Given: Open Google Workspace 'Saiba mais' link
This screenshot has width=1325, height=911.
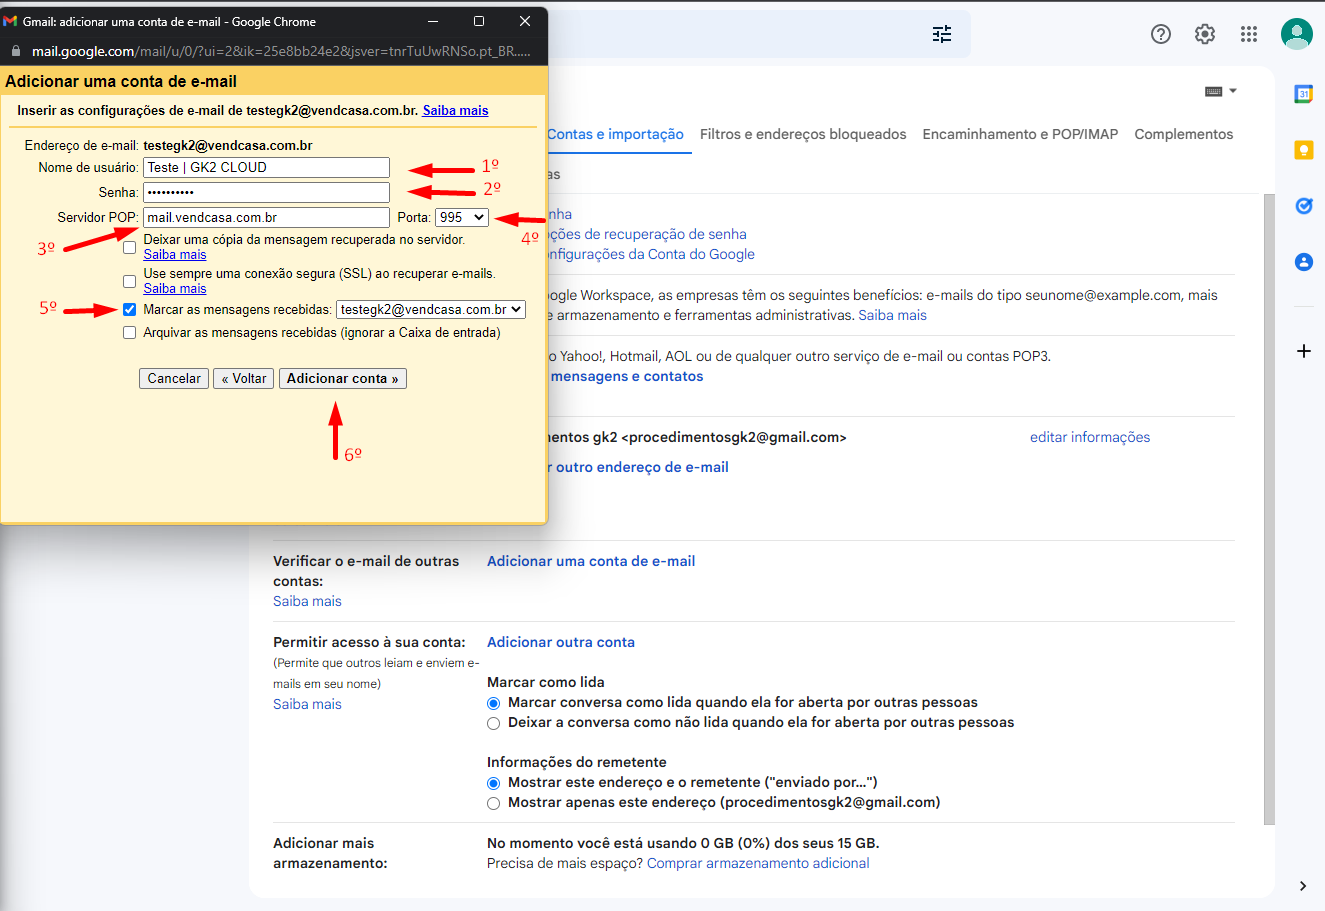Looking at the screenshot, I should (x=892, y=315).
